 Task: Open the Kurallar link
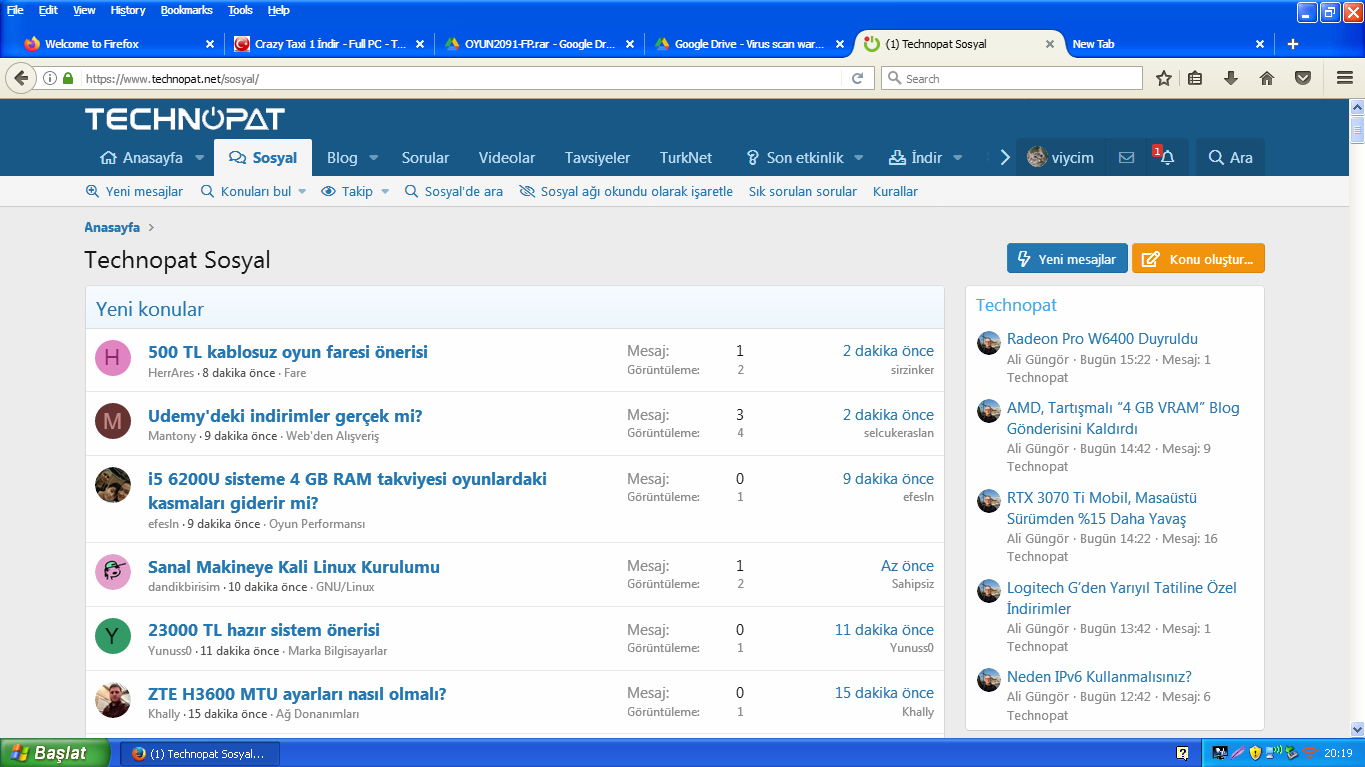pyautogui.click(x=895, y=191)
